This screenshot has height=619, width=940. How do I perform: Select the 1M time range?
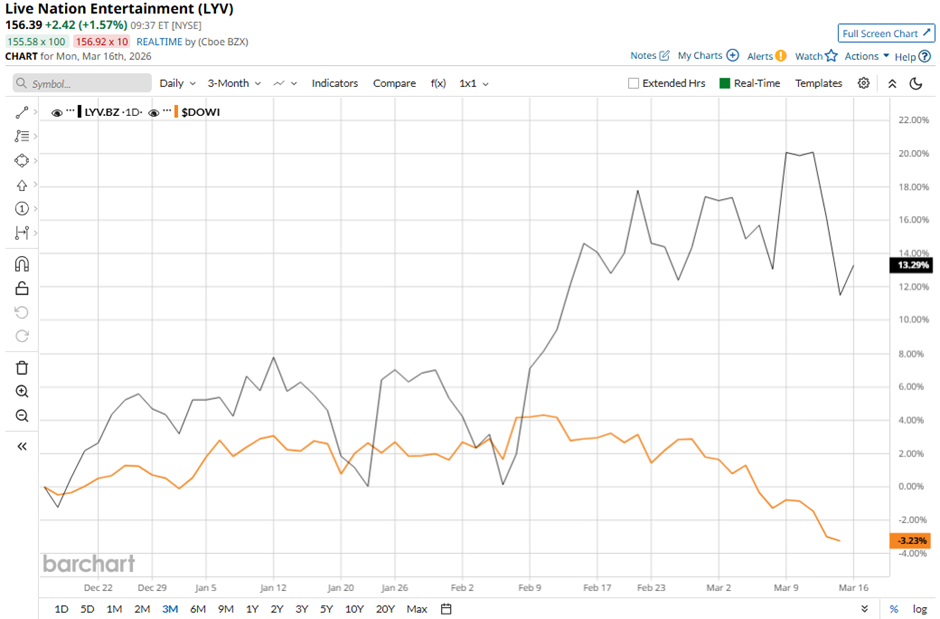coord(114,609)
